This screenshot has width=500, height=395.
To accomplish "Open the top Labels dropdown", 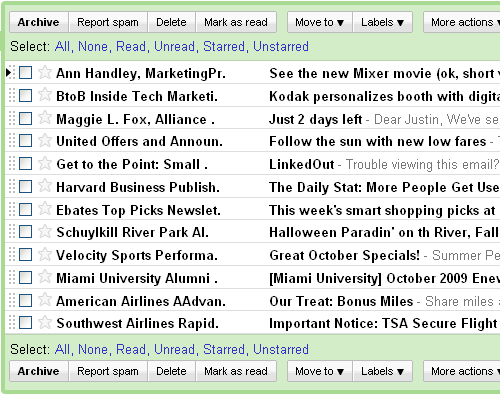I will 383,22.
